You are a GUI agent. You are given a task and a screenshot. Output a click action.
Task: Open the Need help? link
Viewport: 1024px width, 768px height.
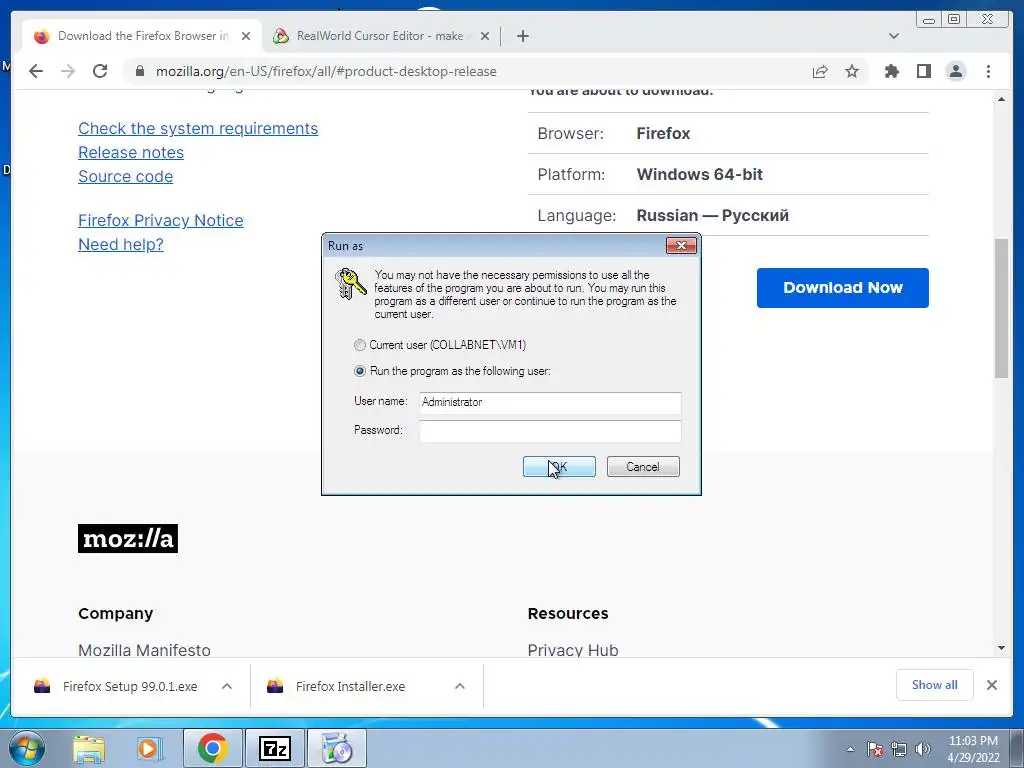(x=121, y=244)
